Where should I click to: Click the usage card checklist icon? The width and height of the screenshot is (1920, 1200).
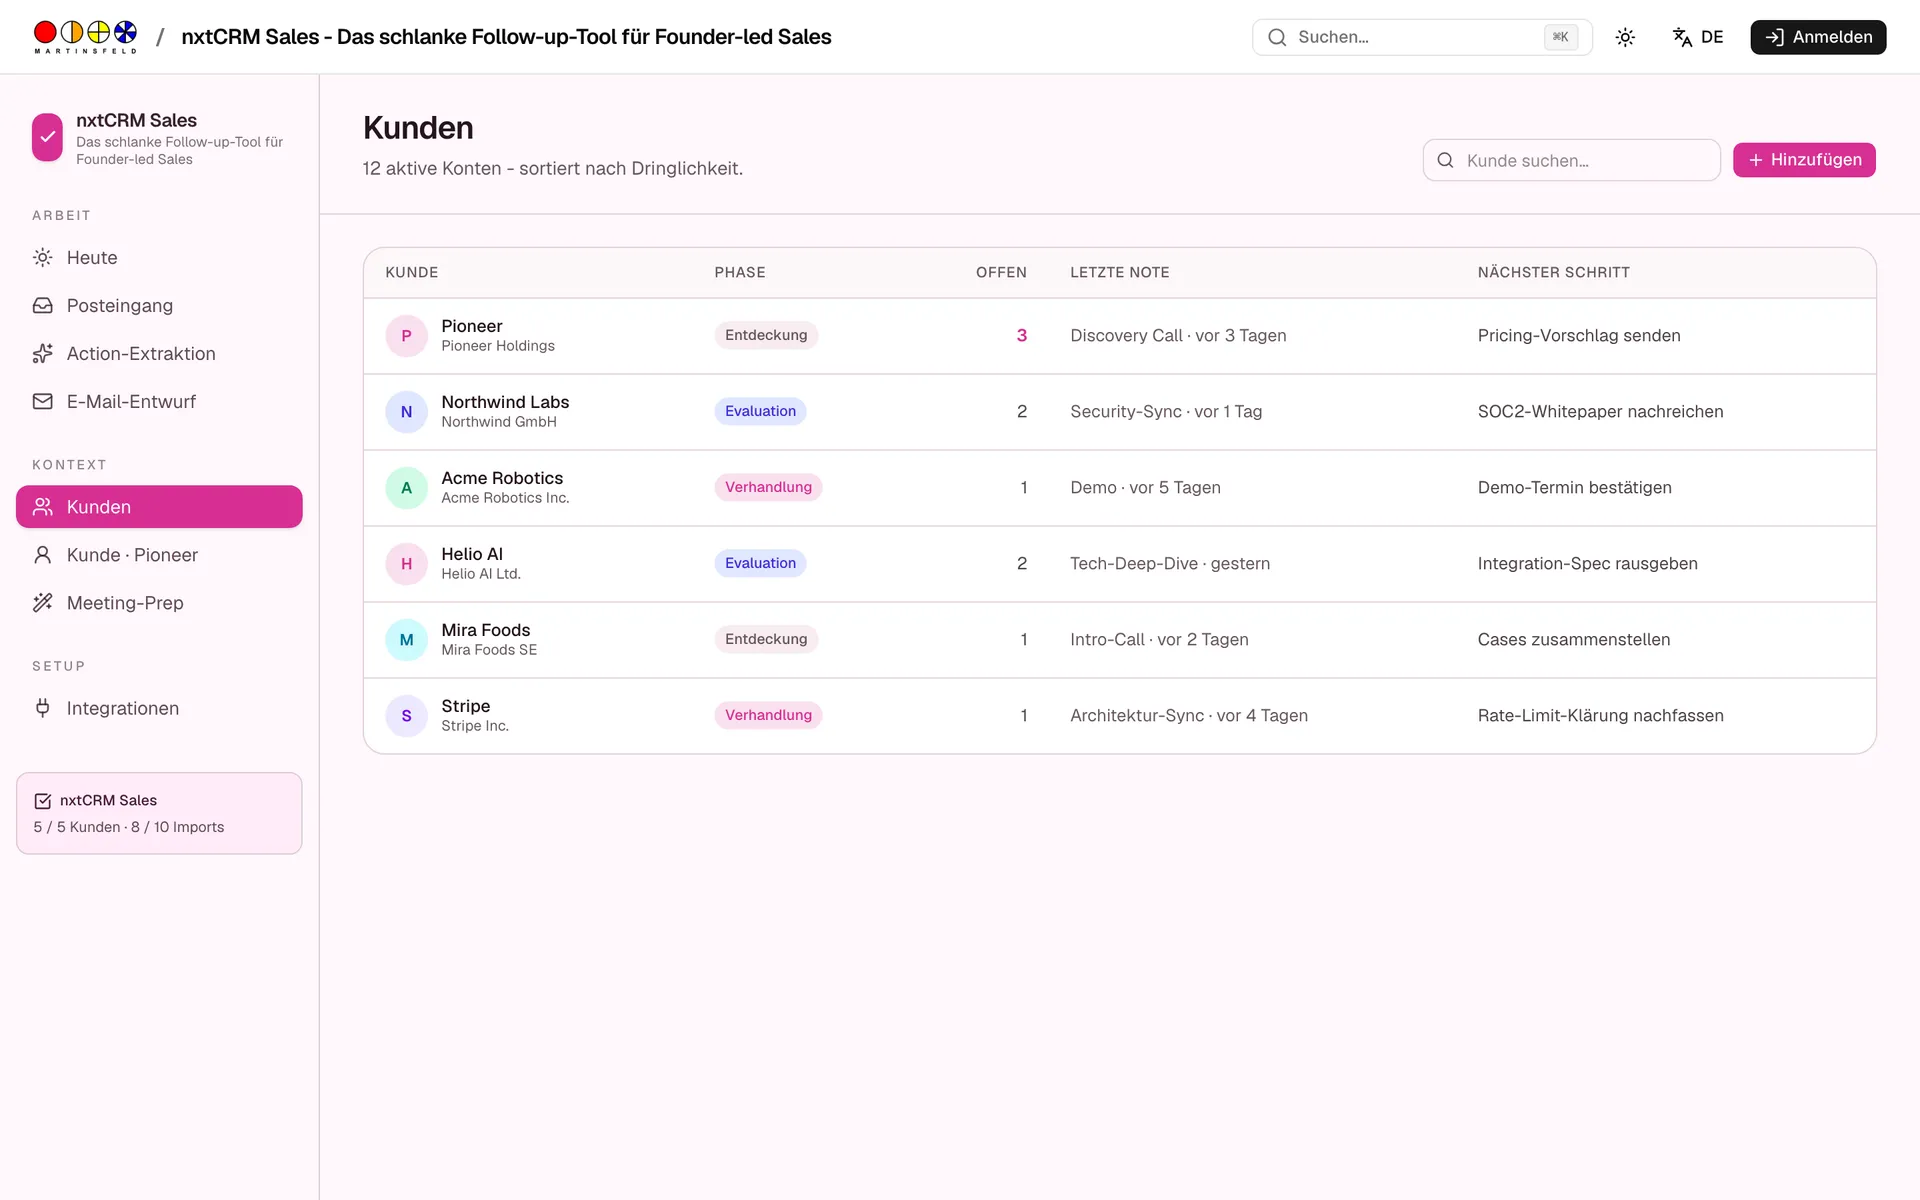pyautogui.click(x=43, y=801)
